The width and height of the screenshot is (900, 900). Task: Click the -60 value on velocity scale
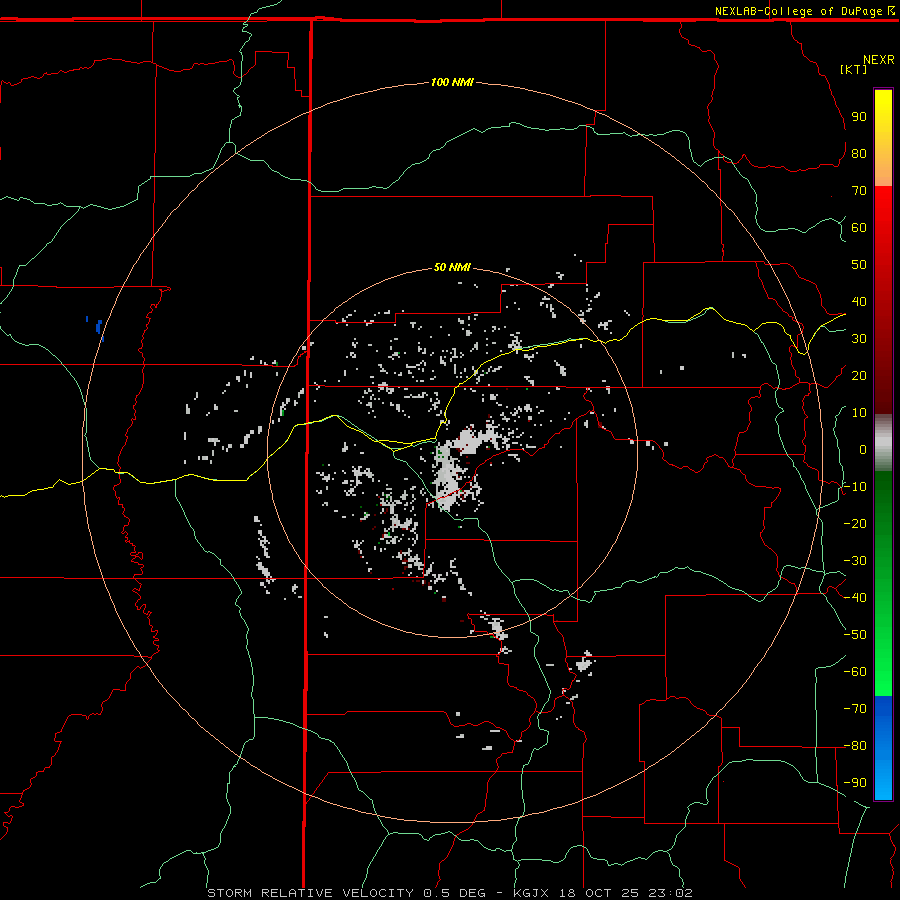click(855, 672)
